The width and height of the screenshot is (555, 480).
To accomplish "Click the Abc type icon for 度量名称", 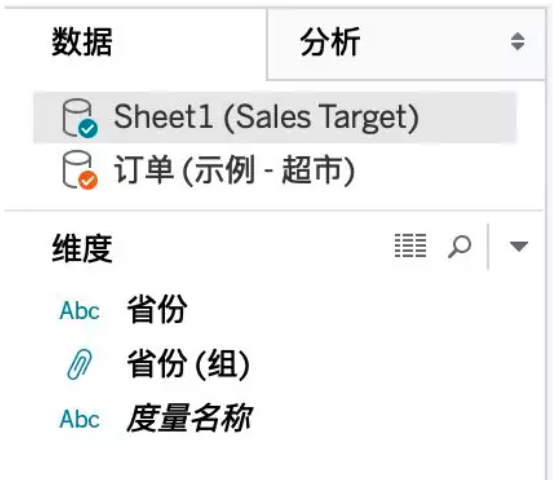I will [79, 419].
